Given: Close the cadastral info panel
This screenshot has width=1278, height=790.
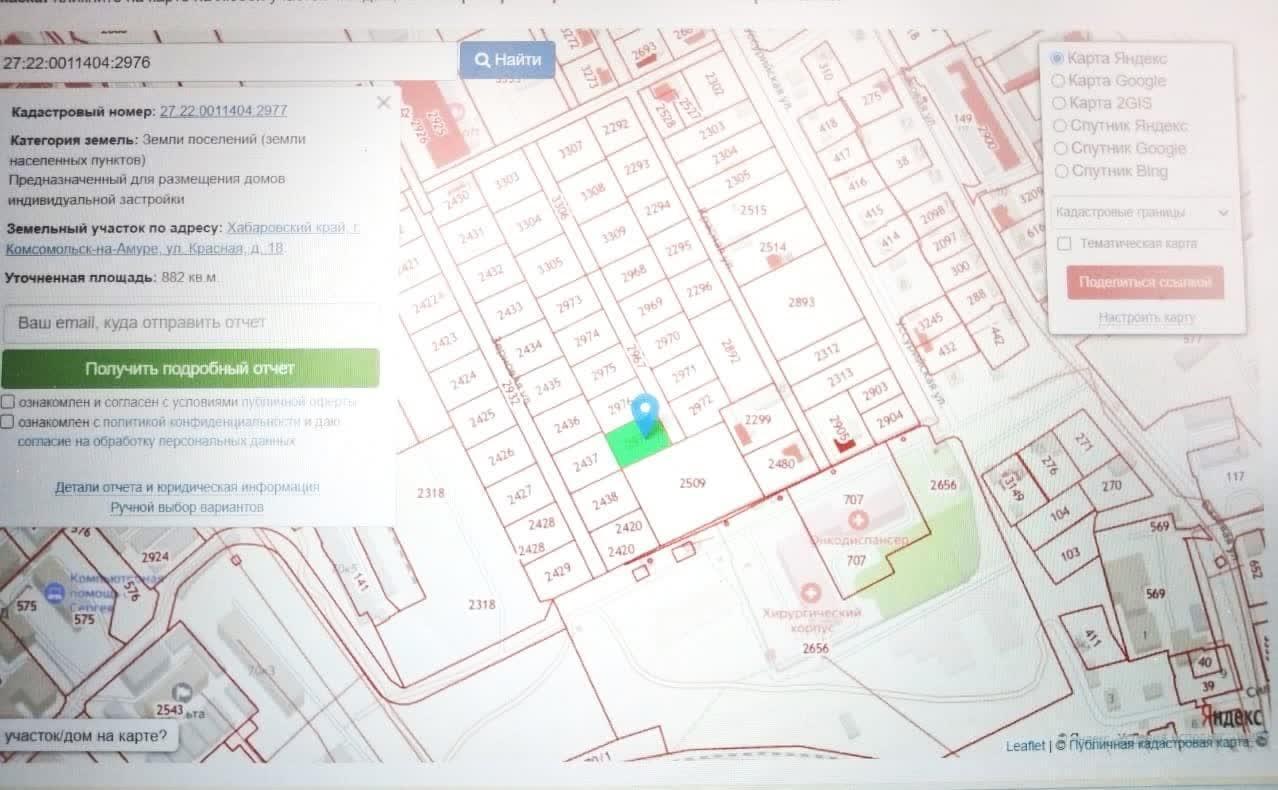Looking at the screenshot, I should [383, 102].
